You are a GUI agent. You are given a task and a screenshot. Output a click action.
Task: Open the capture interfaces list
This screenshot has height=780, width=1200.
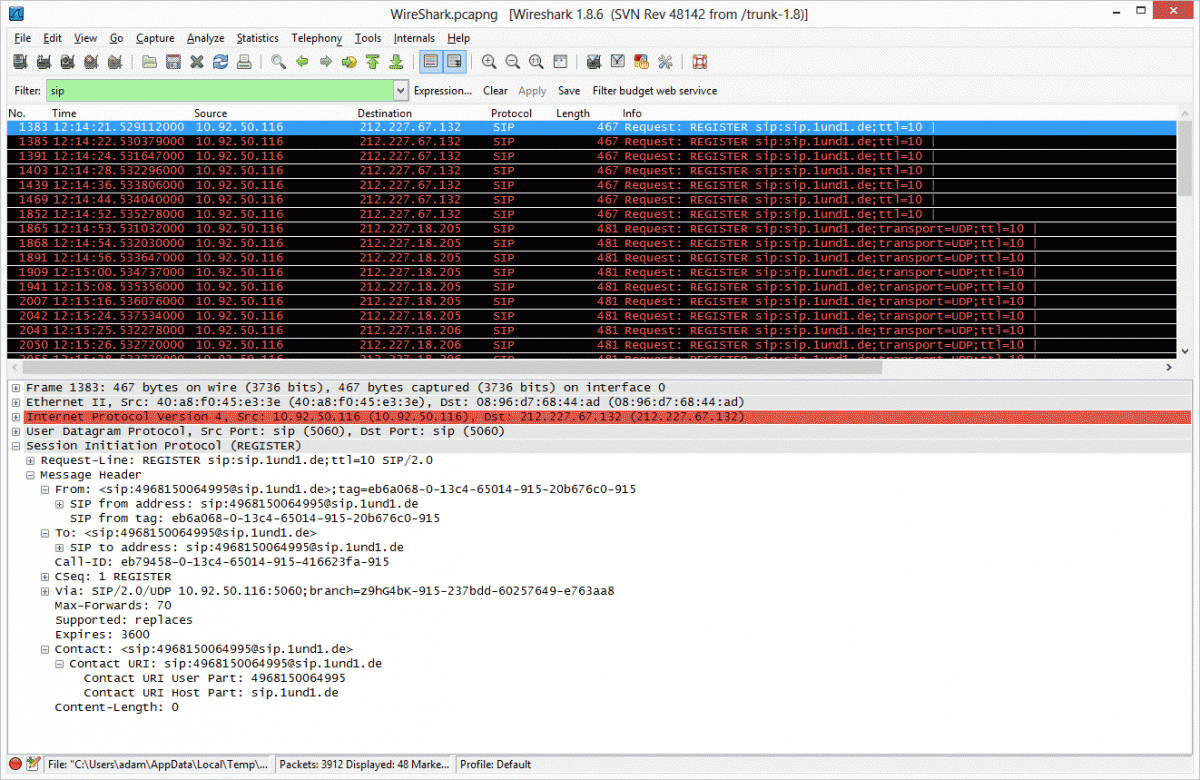coord(19,62)
